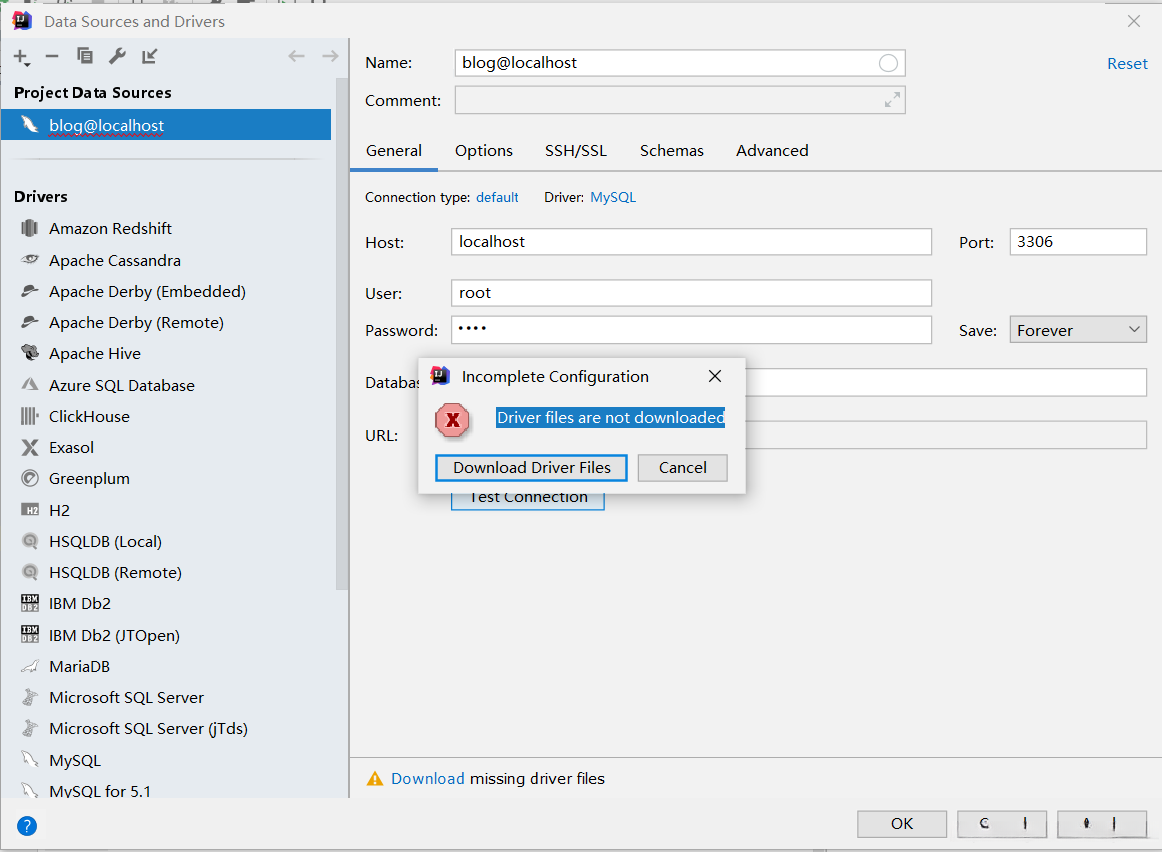Click the Download Driver Files button

(531, 468)
